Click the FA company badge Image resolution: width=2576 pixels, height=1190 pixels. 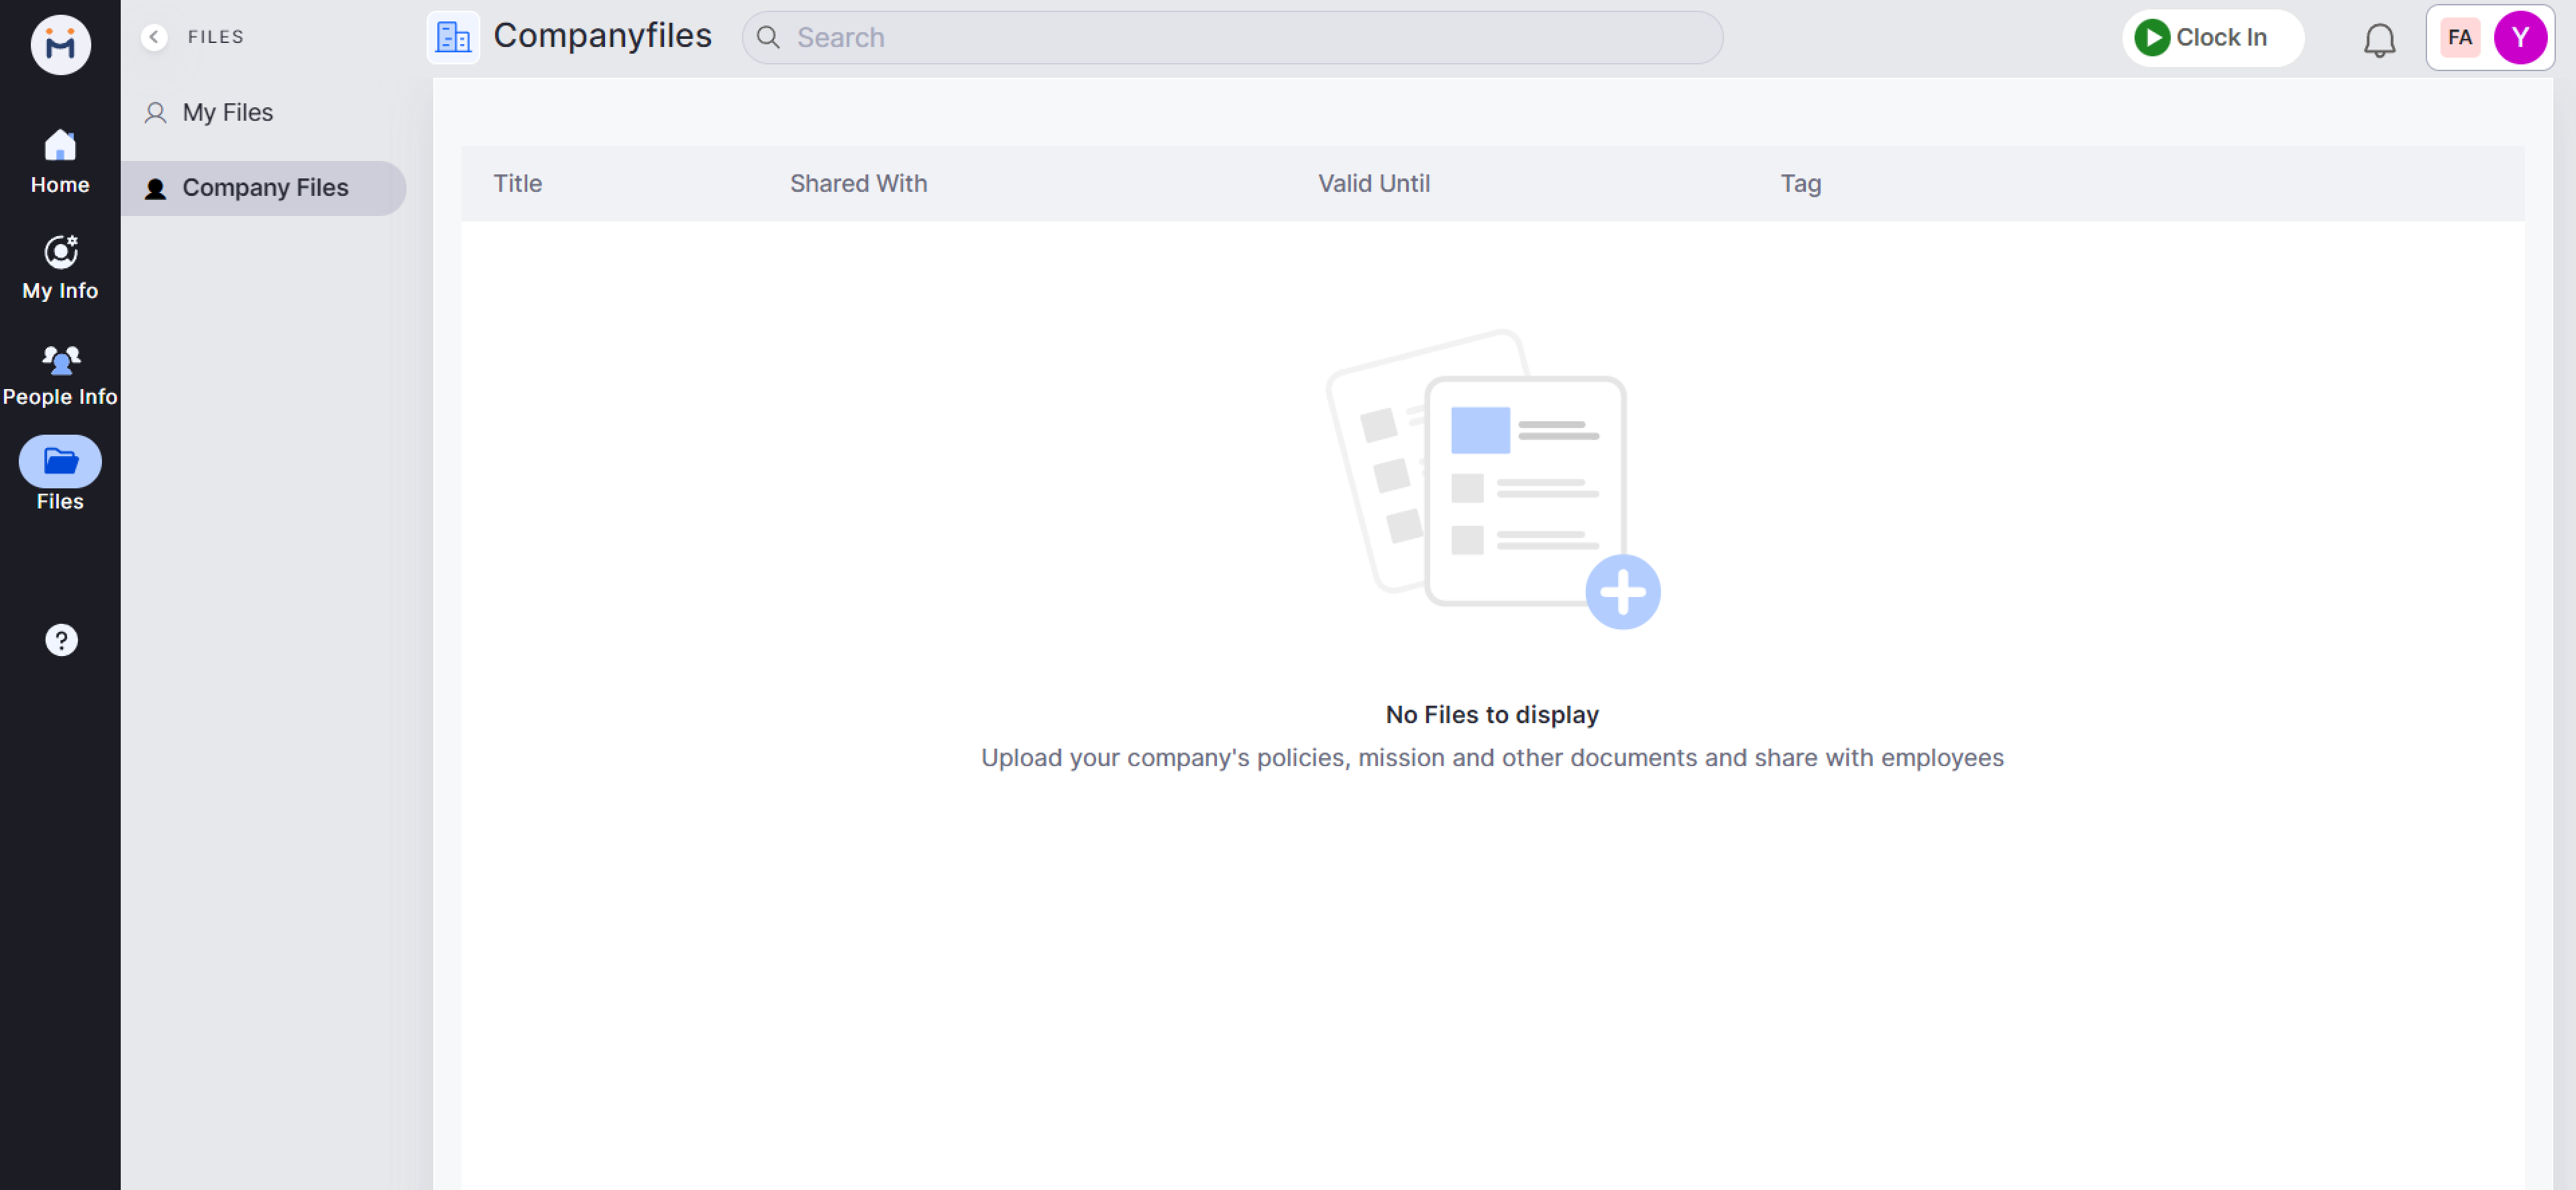2459,38
